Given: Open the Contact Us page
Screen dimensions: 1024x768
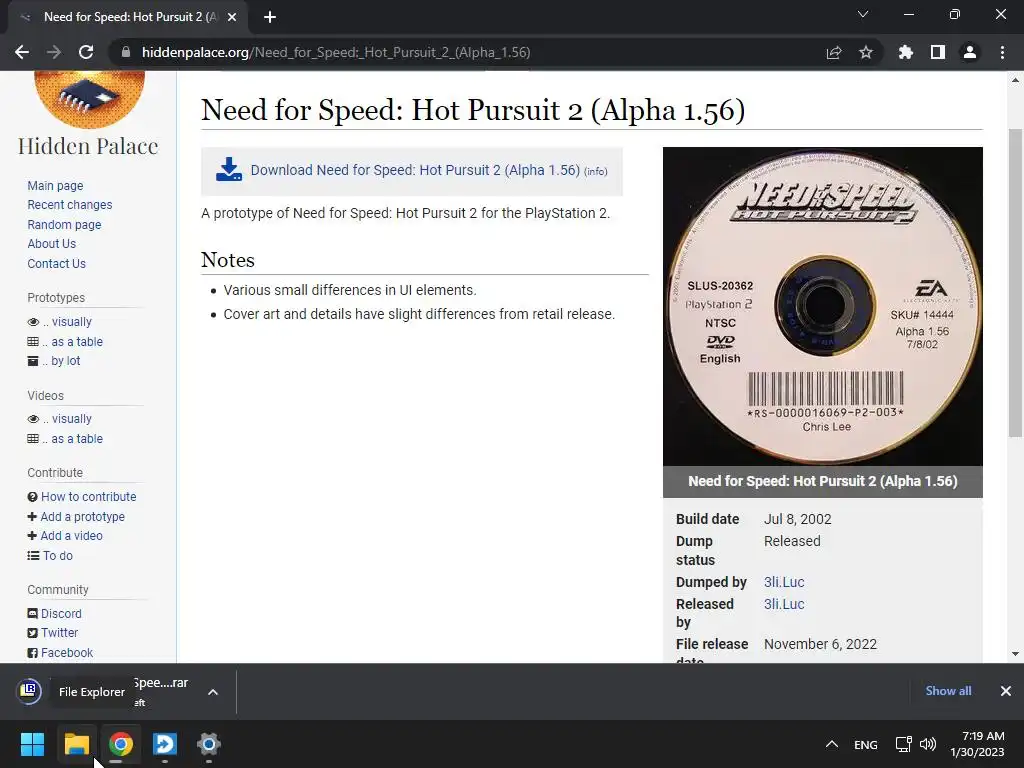Looking at the screenshot, I should 56,263.
